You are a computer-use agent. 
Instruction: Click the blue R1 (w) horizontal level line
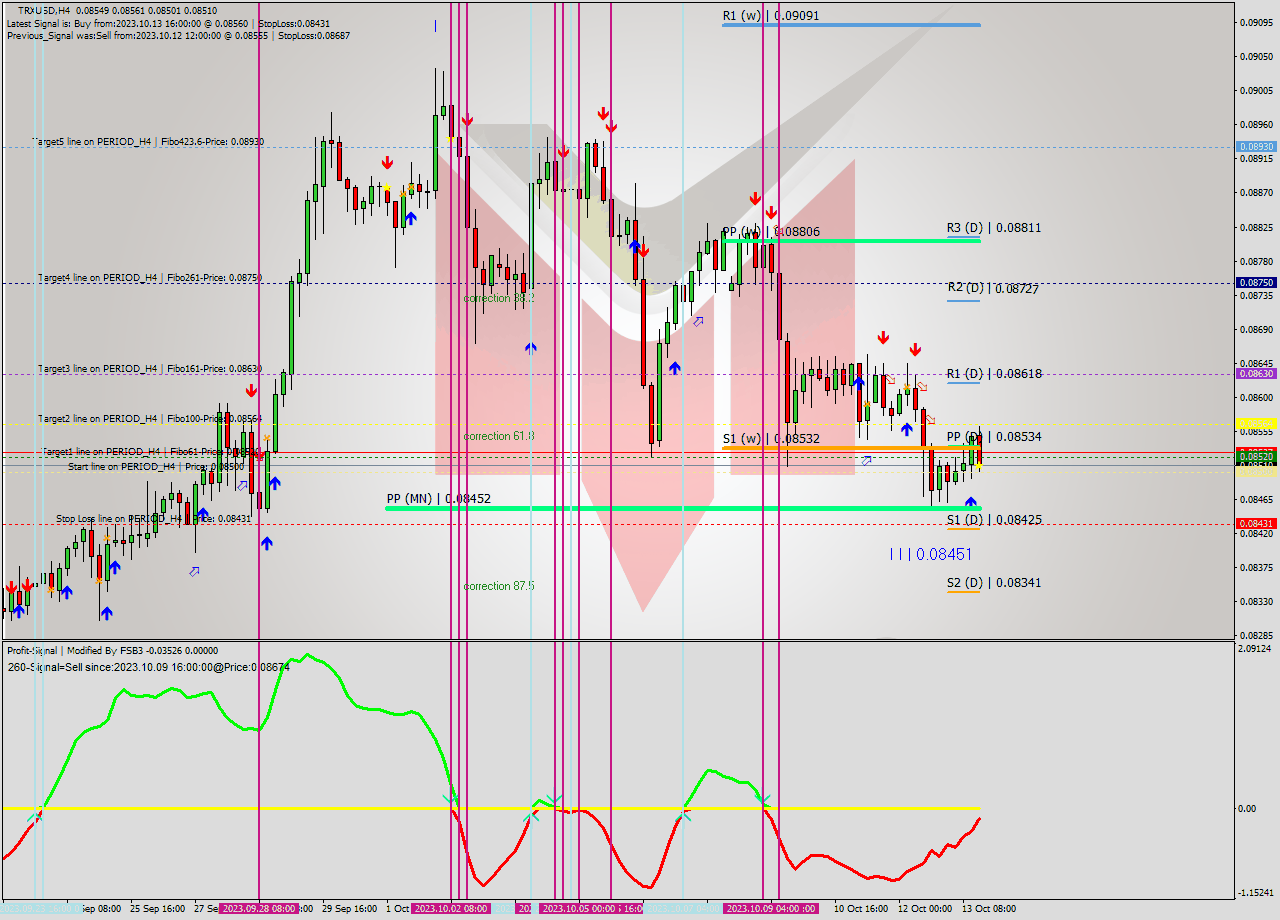(x=851, y=25)
